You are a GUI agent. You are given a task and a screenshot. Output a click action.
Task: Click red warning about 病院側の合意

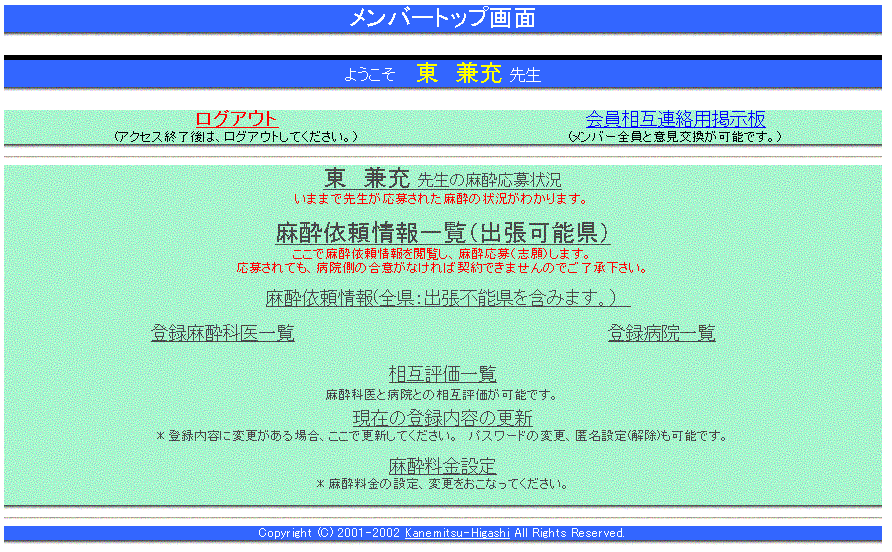pos(442,268)
